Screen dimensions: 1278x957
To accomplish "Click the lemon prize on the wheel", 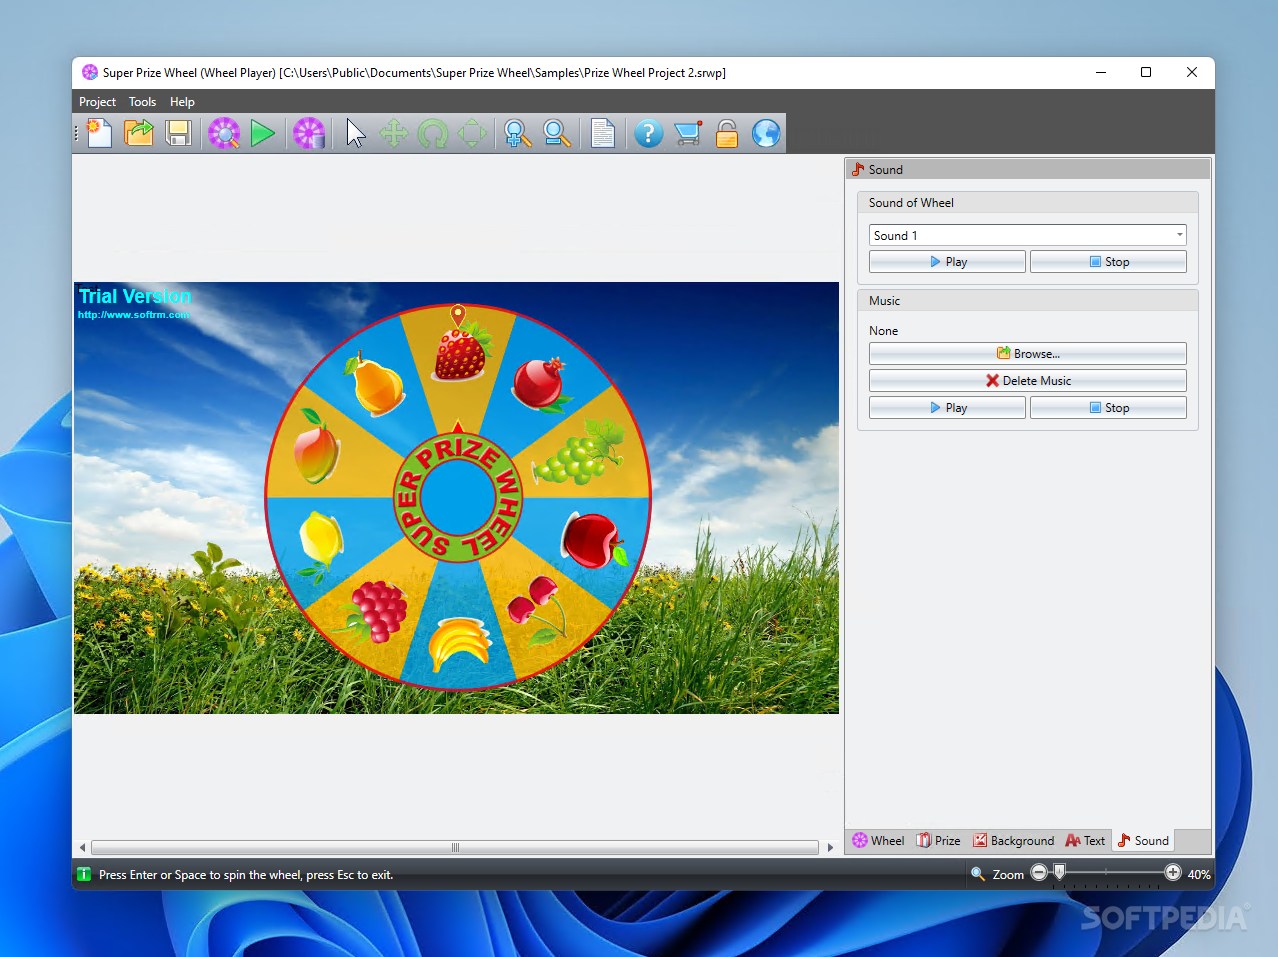I will pyautogui.click(x=320, y=545).
